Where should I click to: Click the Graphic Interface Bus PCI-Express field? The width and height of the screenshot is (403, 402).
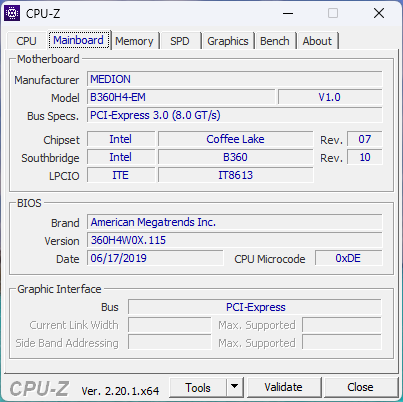255,307
